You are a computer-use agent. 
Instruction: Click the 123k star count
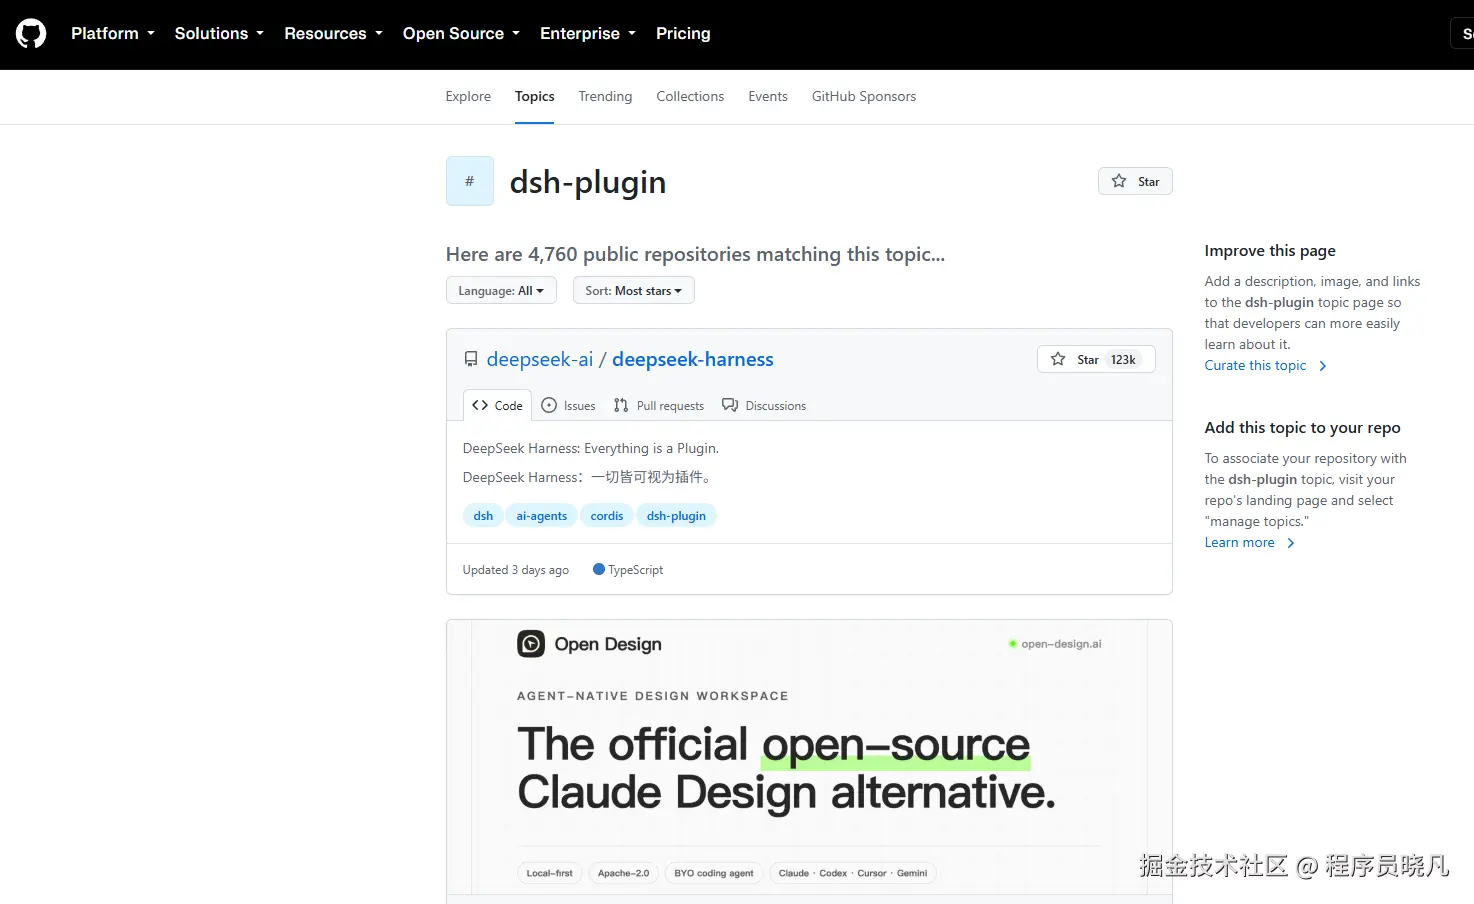pyautogui.click(x=1123, y=360)
